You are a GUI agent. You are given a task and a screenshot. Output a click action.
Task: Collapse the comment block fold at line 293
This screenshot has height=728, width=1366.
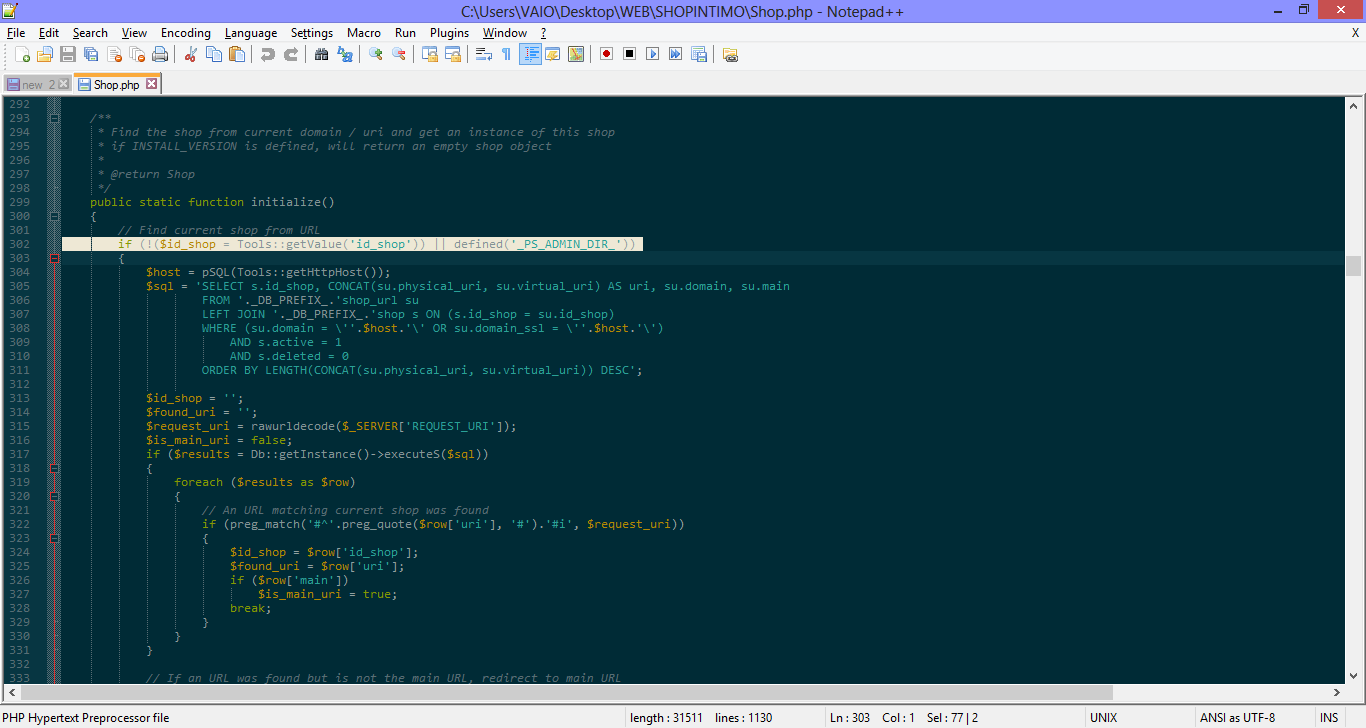55,118
